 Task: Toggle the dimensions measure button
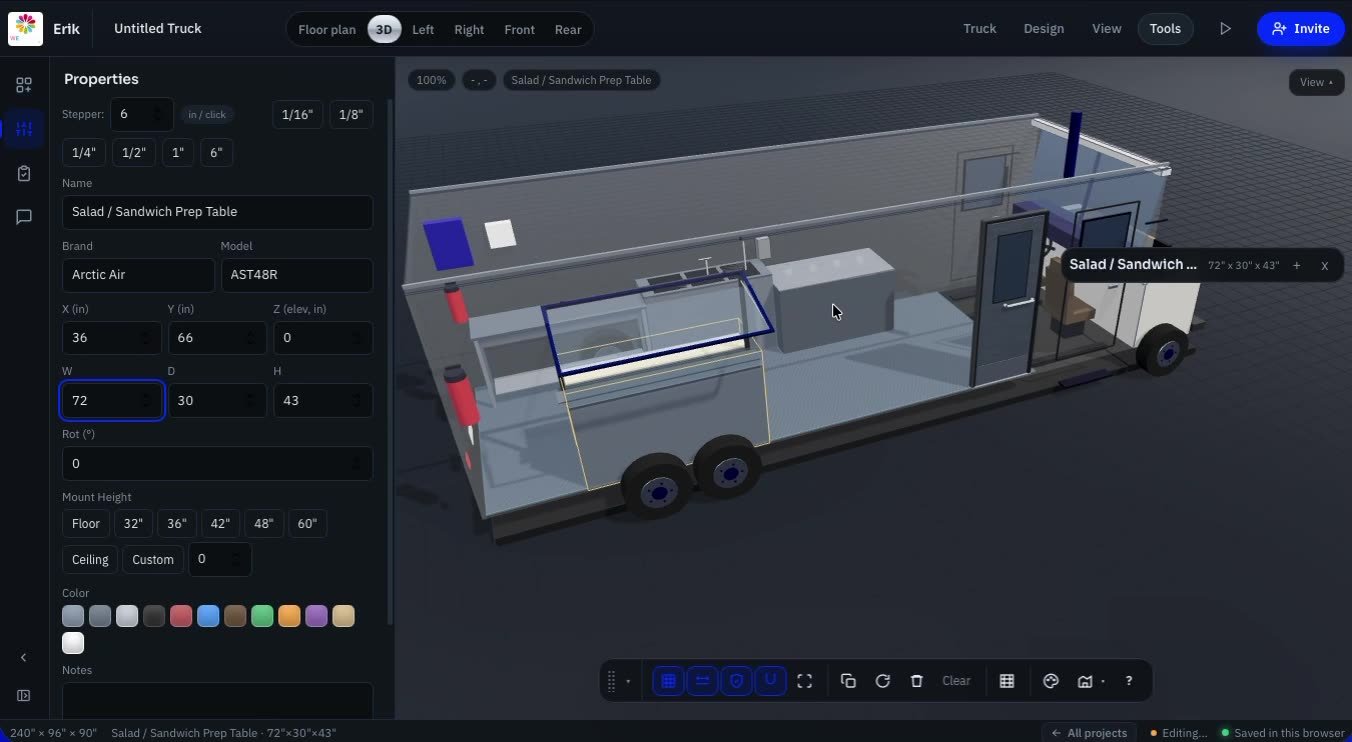(702, 681)
